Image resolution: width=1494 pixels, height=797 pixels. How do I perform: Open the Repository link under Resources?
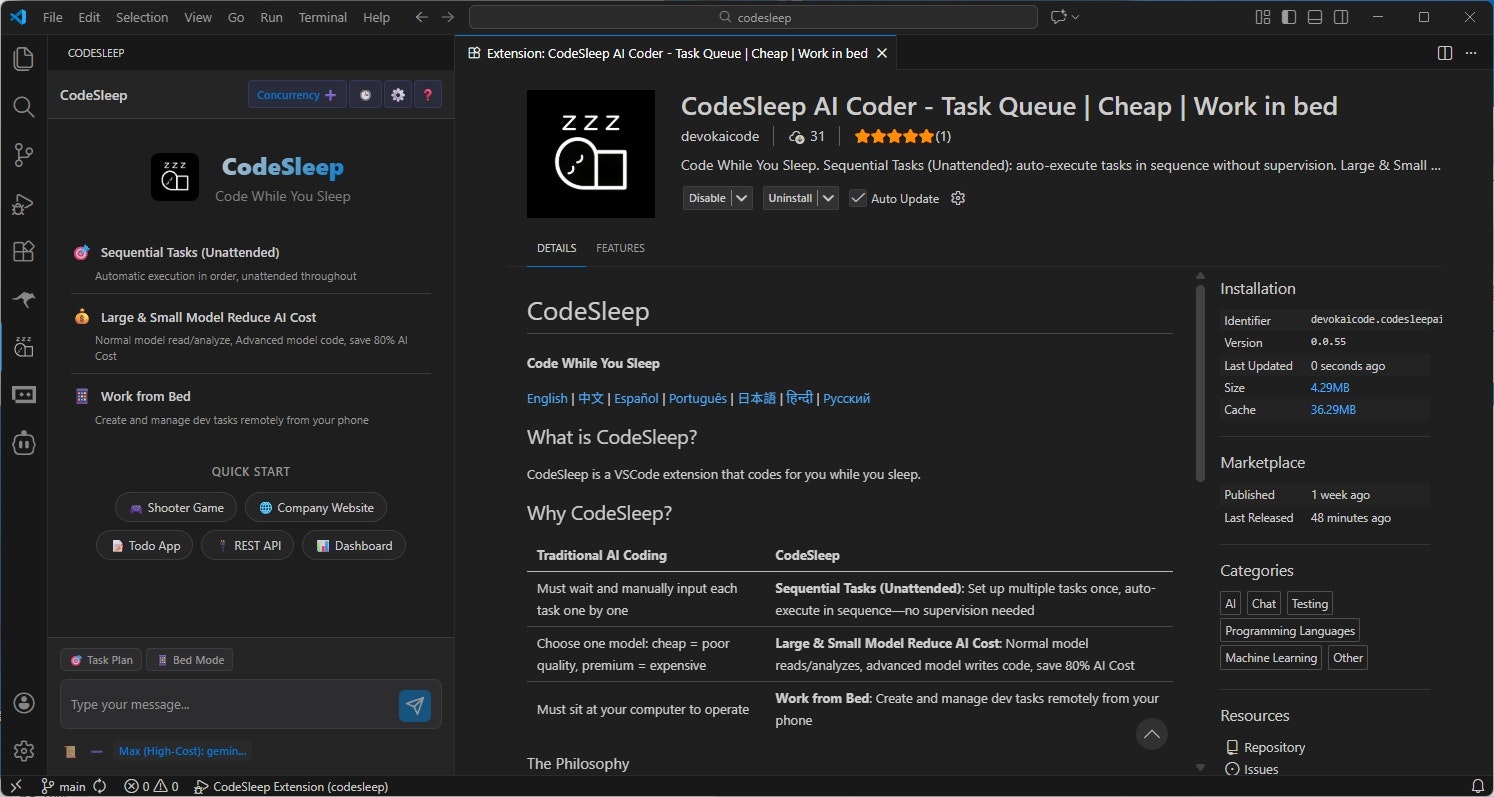(1275, 746)
